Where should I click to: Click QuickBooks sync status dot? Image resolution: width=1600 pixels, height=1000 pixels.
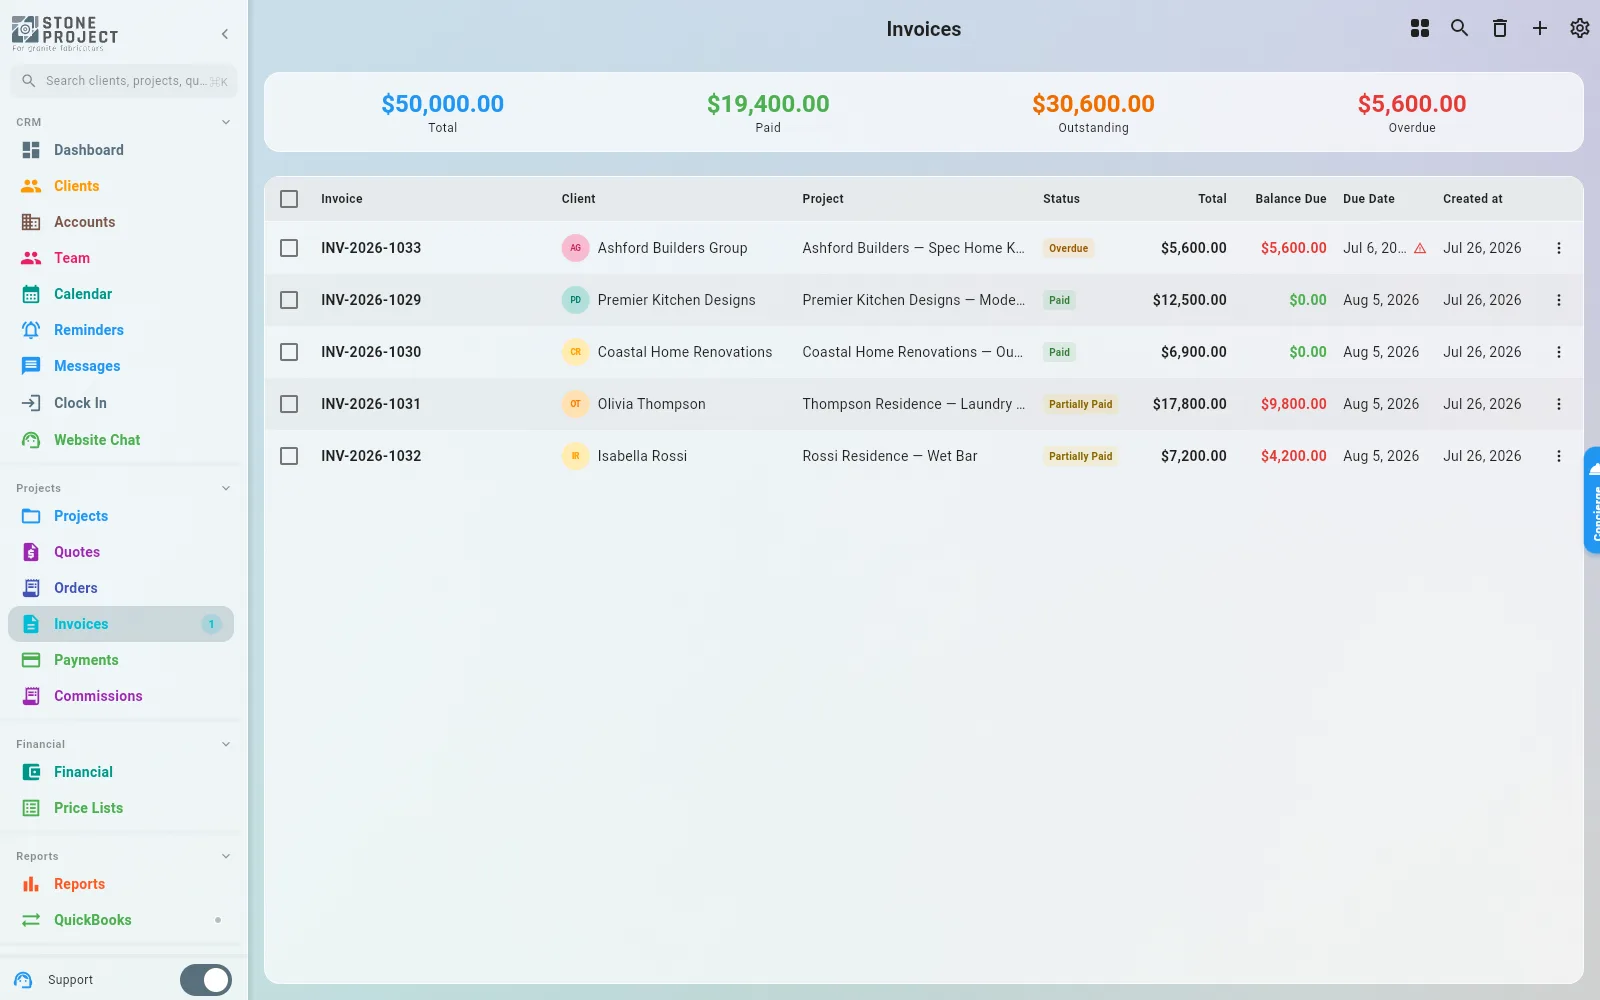point(218,920)
